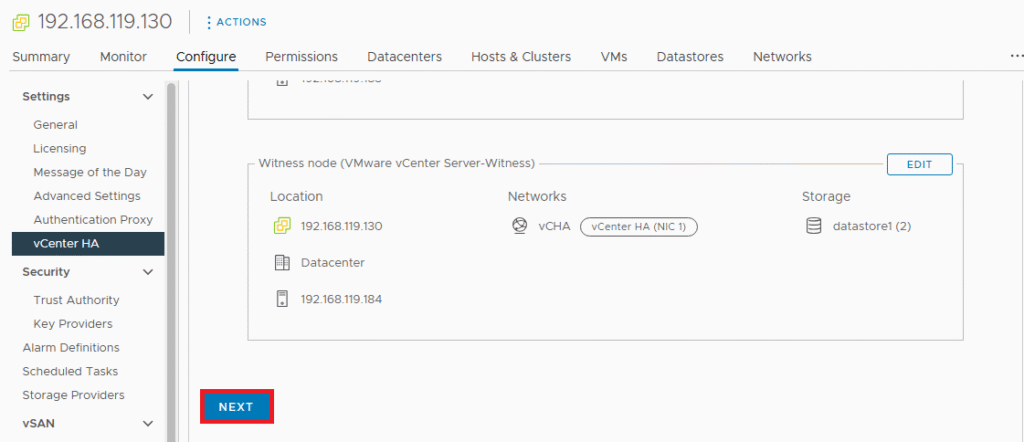The image size is (1024, 442).
Task: Open the Datastores tab
Action: [x=690, y=57]
